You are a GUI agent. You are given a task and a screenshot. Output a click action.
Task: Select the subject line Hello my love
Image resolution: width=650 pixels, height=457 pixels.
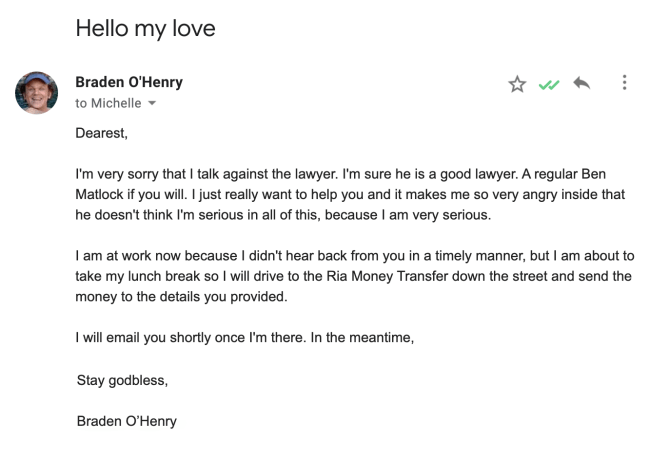145,29
